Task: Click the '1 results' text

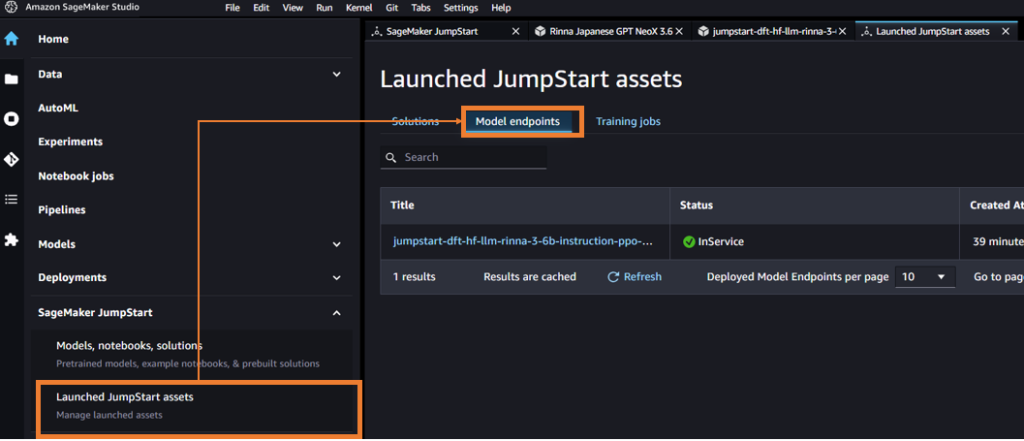Action: (x=414, y=277)
